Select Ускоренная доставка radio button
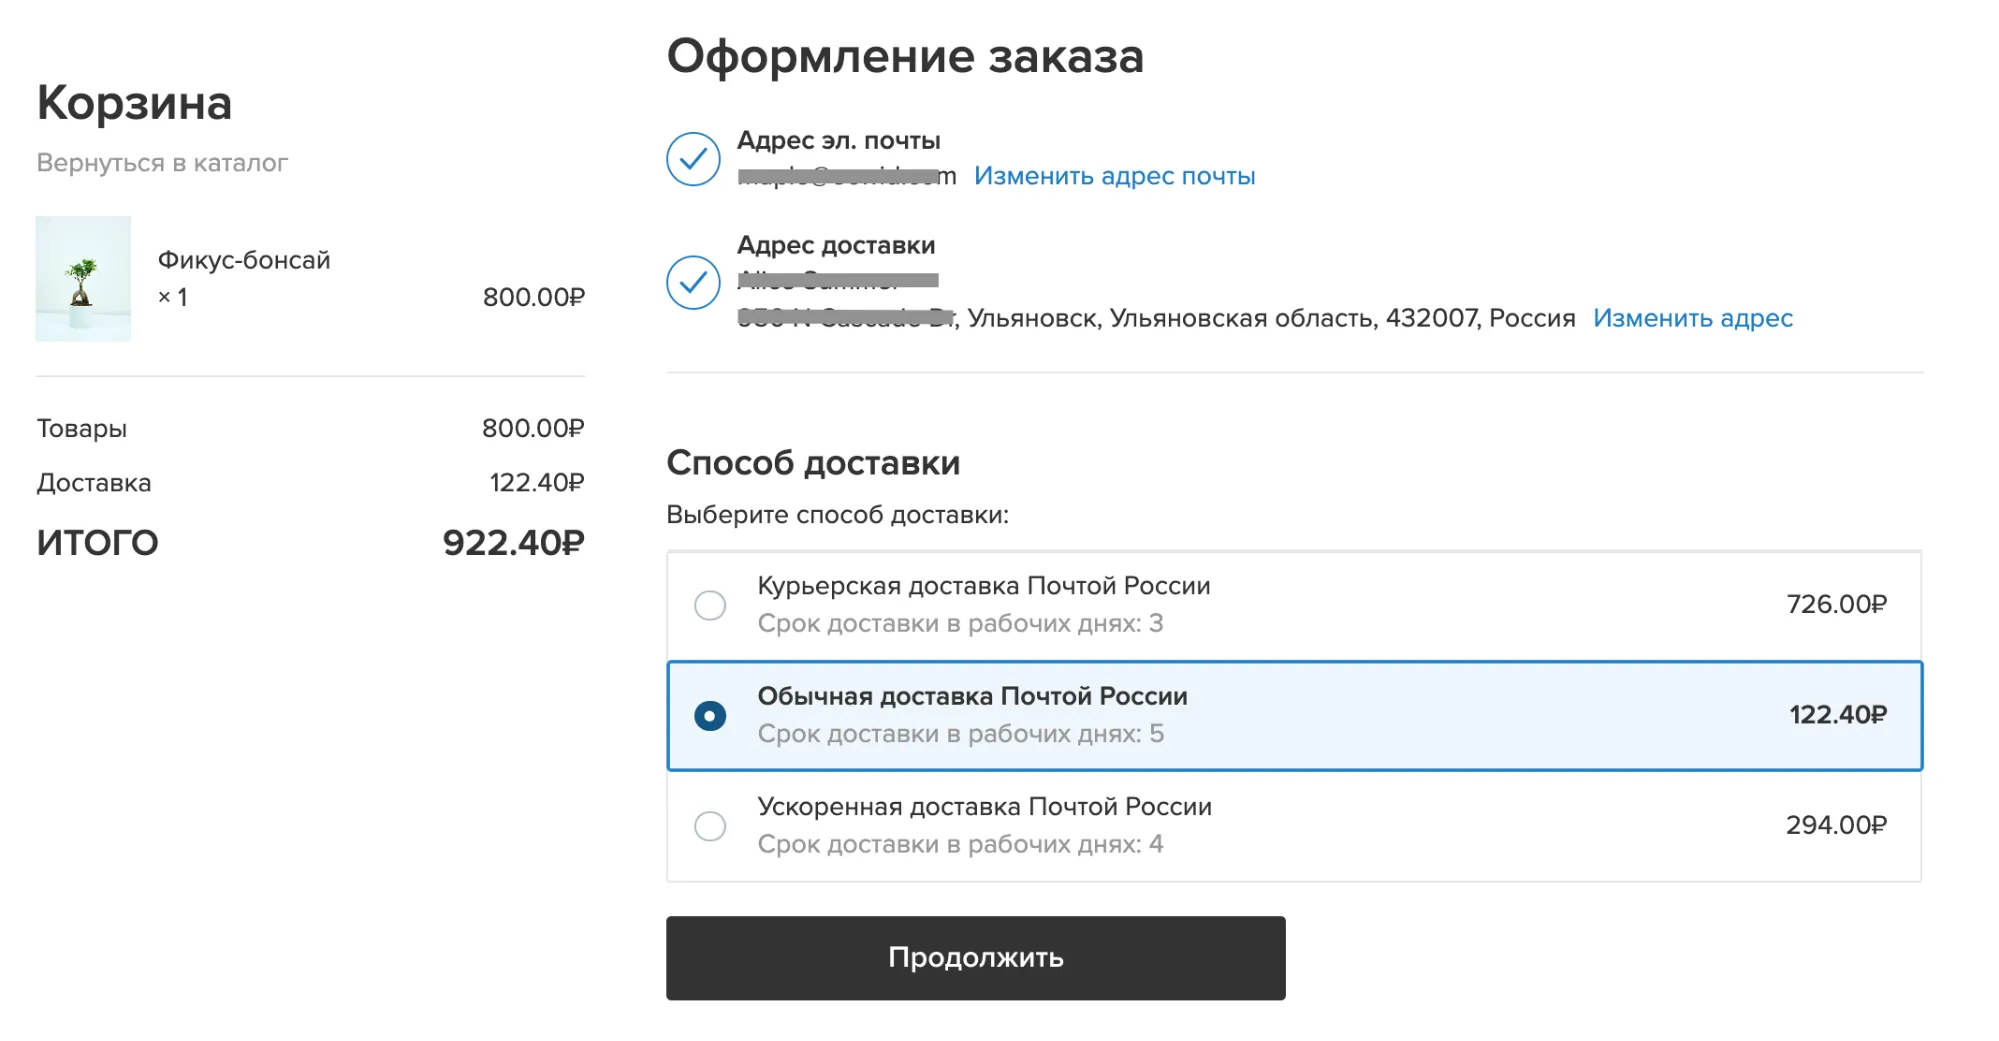 point(710,826)
